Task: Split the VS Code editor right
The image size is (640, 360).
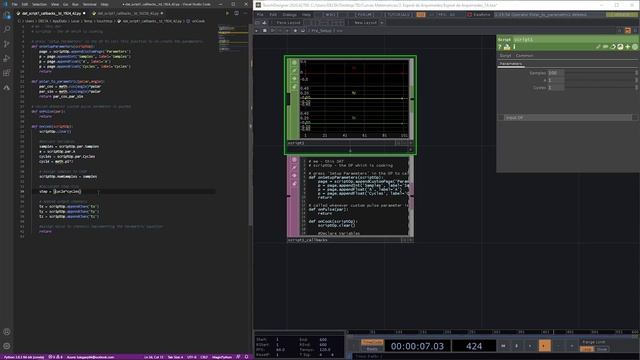Action: coord(236,13)
